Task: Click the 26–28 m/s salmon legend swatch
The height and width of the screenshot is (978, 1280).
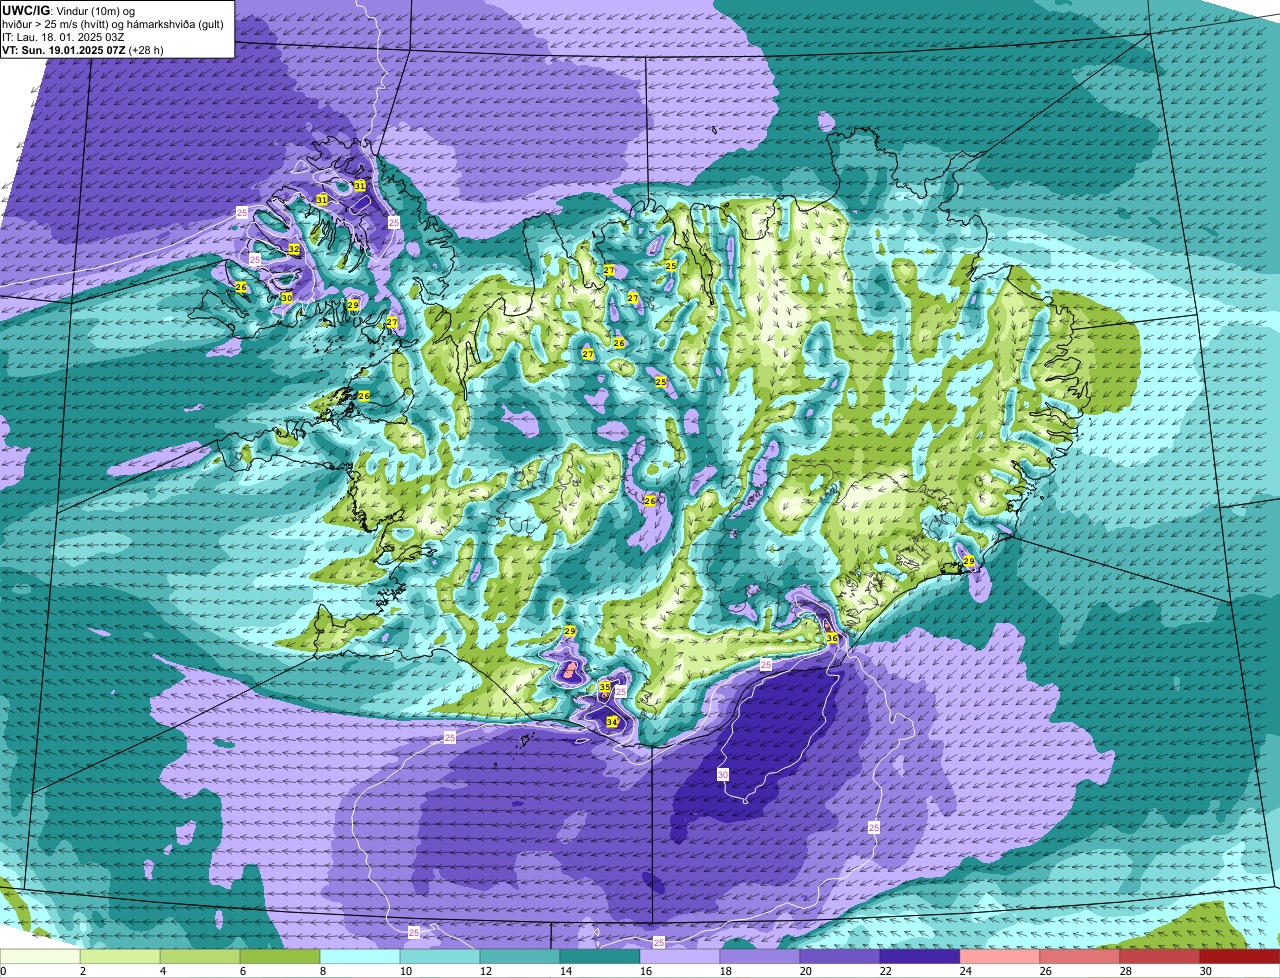Action: [x=1080, y=957]
